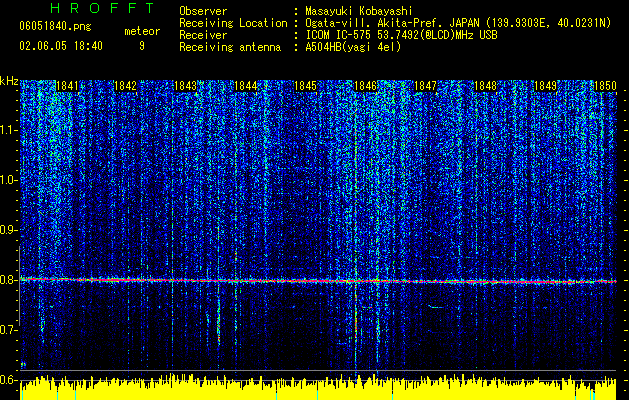Viewport: 629px width, 400px height.
Task: Click the 1847 time marker
Action: coord(425,86)
